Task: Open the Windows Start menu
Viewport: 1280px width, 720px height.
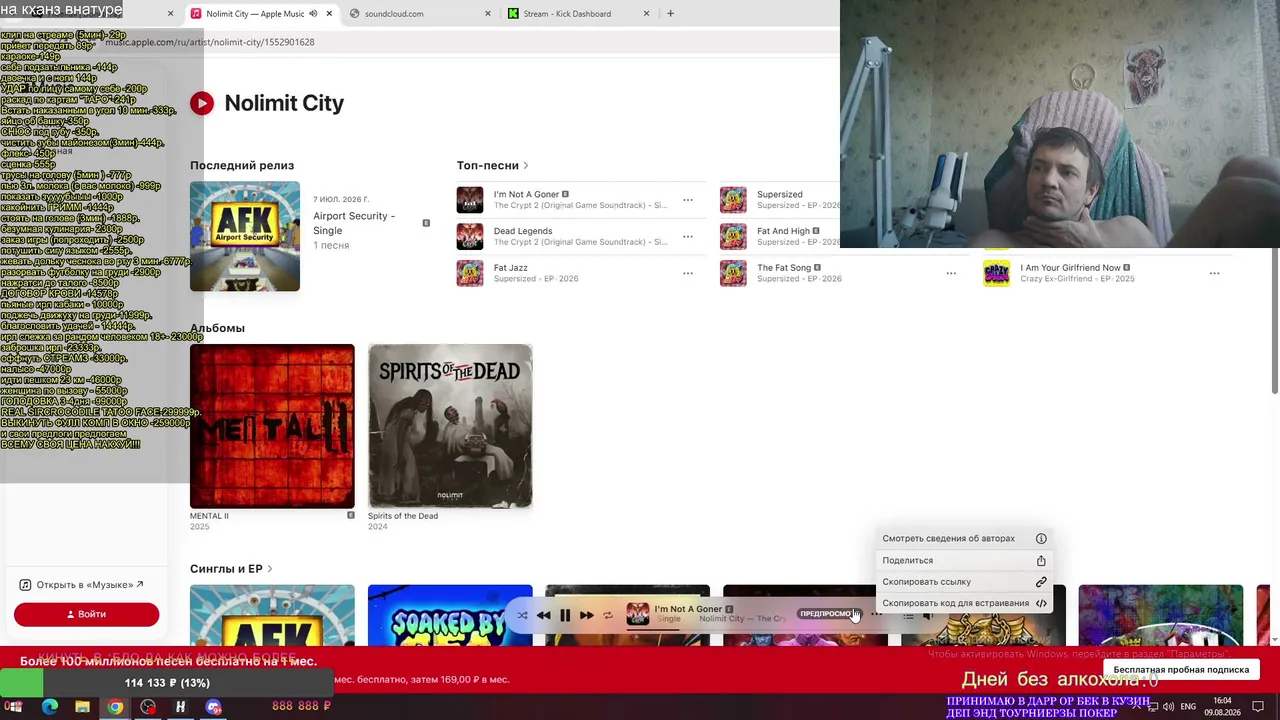Action: (x=14, y=707)
